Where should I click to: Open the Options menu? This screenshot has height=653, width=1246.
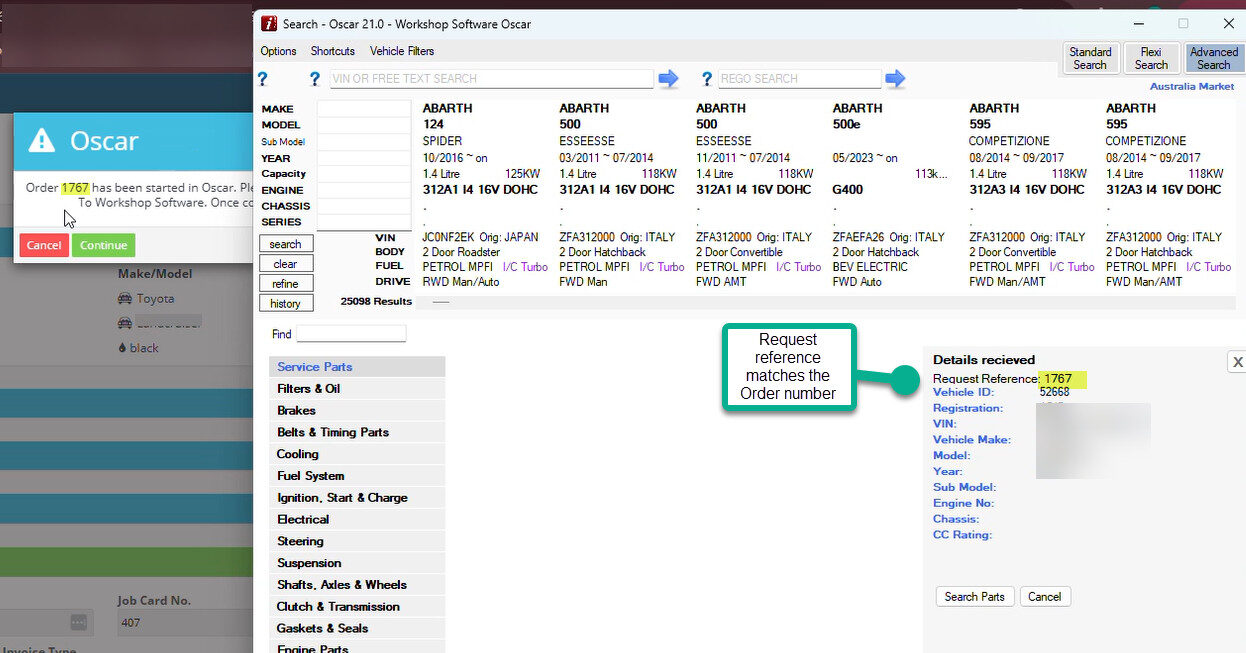[278, 51]
